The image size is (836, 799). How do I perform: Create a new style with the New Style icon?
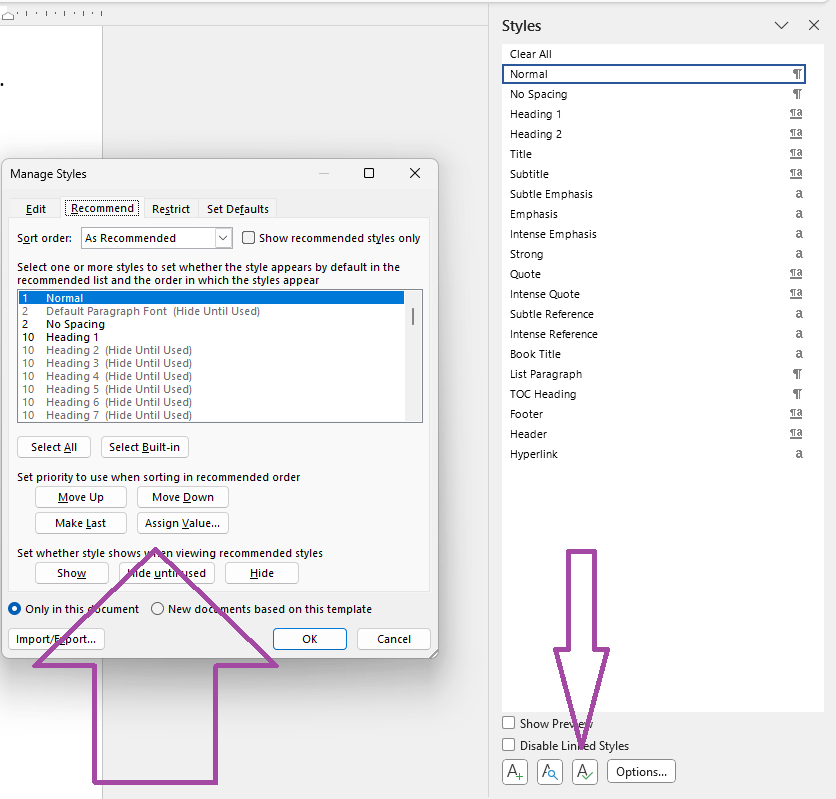click(514, 771)
